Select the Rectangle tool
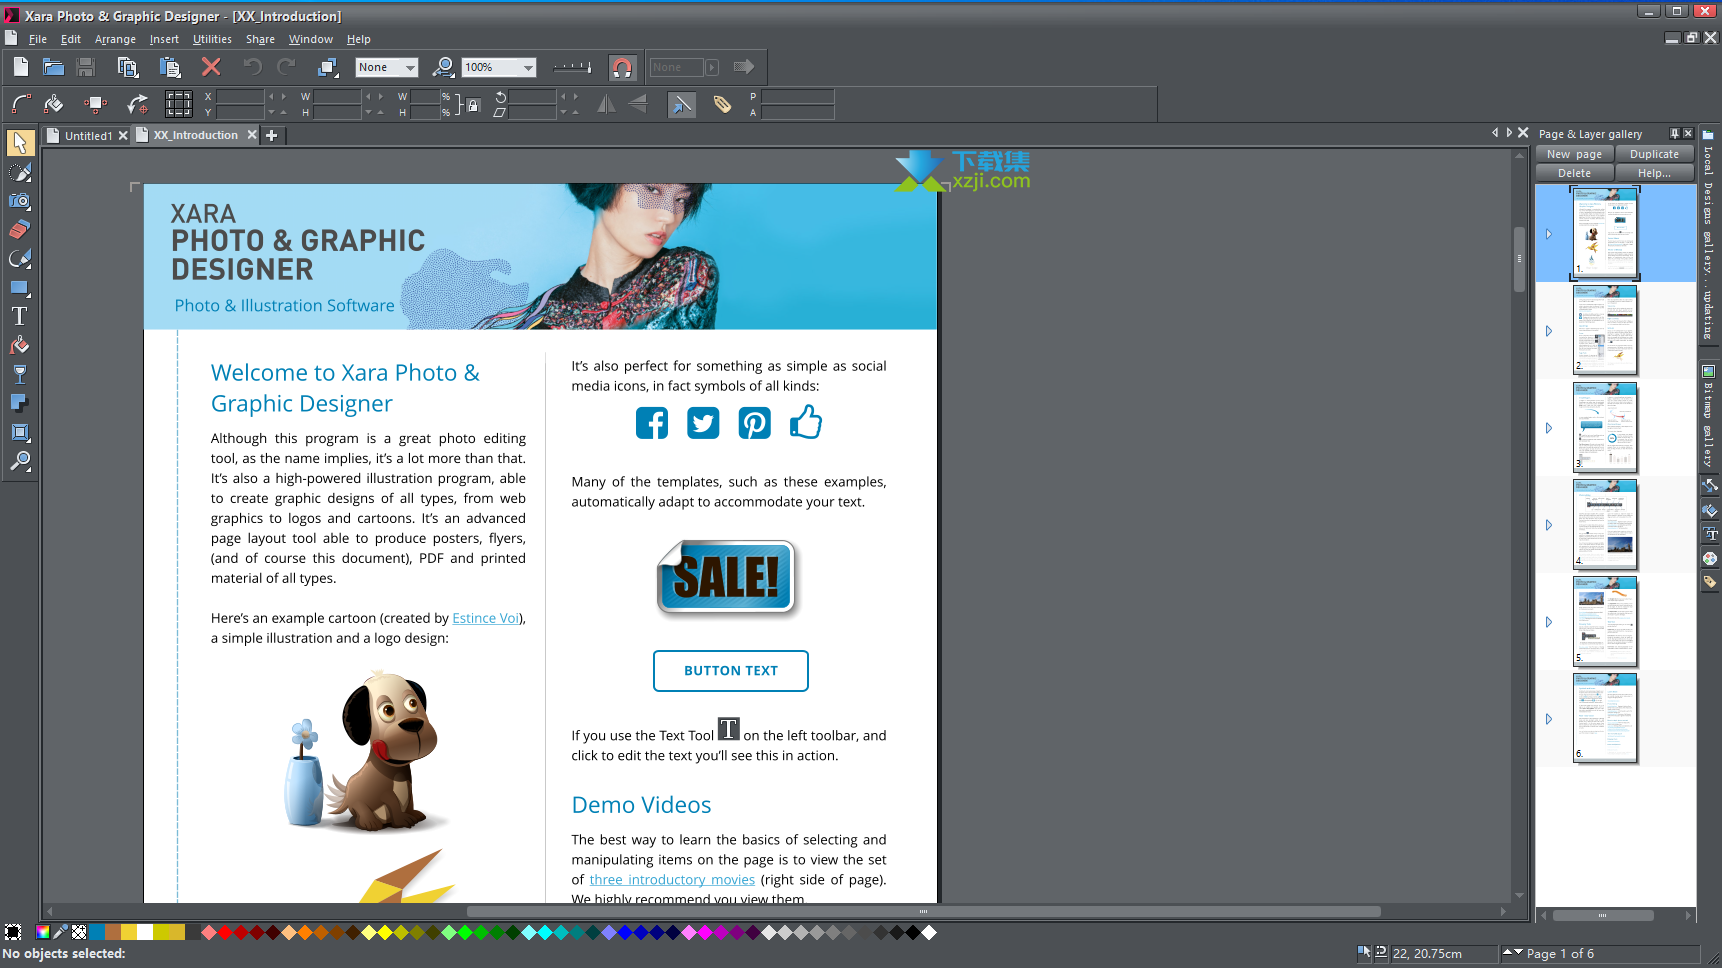Viewport: 1722px width, 968px height. pyautogui.click(x=19, y=288)
